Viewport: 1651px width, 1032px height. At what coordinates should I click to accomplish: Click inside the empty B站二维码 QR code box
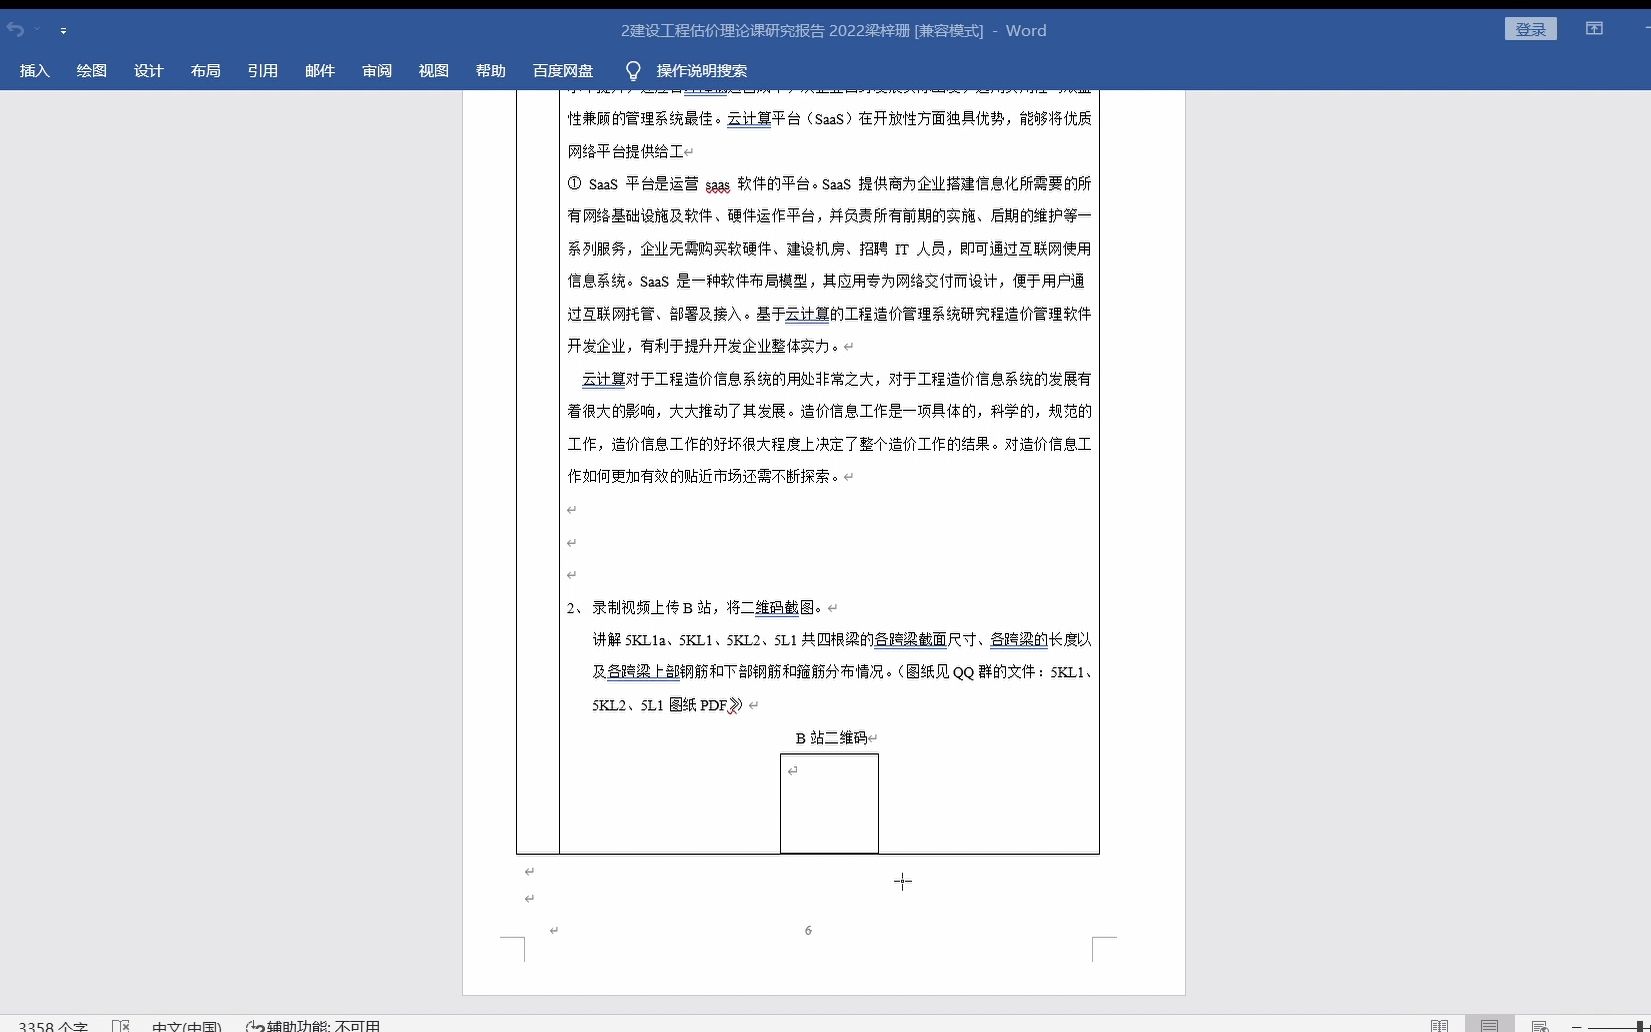tap(829, 804)
